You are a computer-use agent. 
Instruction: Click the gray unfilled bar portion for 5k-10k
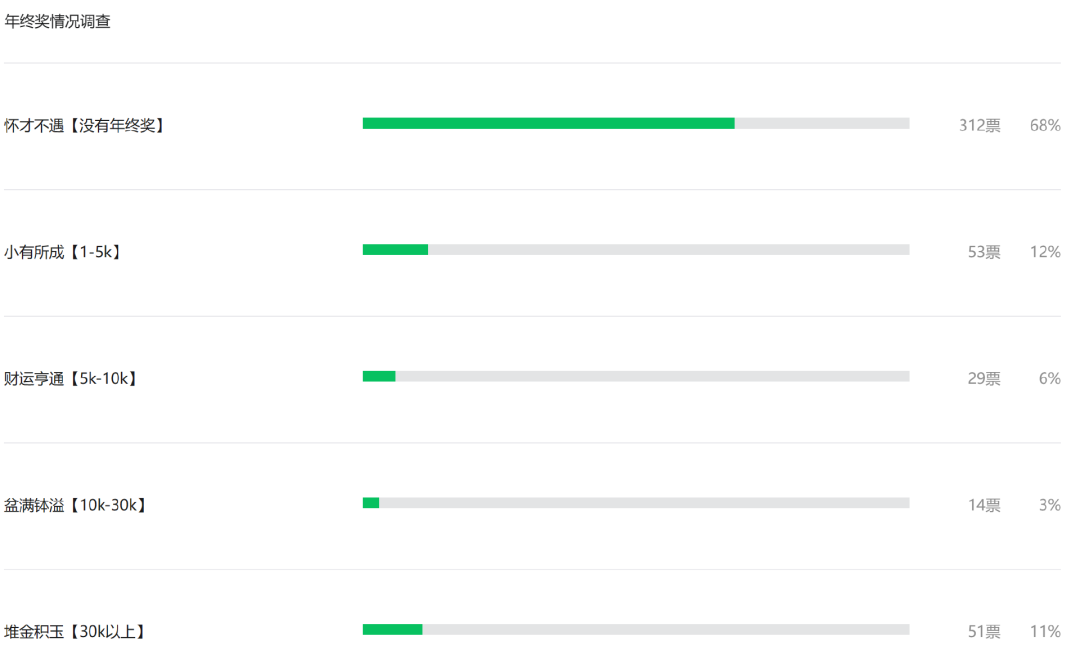(652, 376)
